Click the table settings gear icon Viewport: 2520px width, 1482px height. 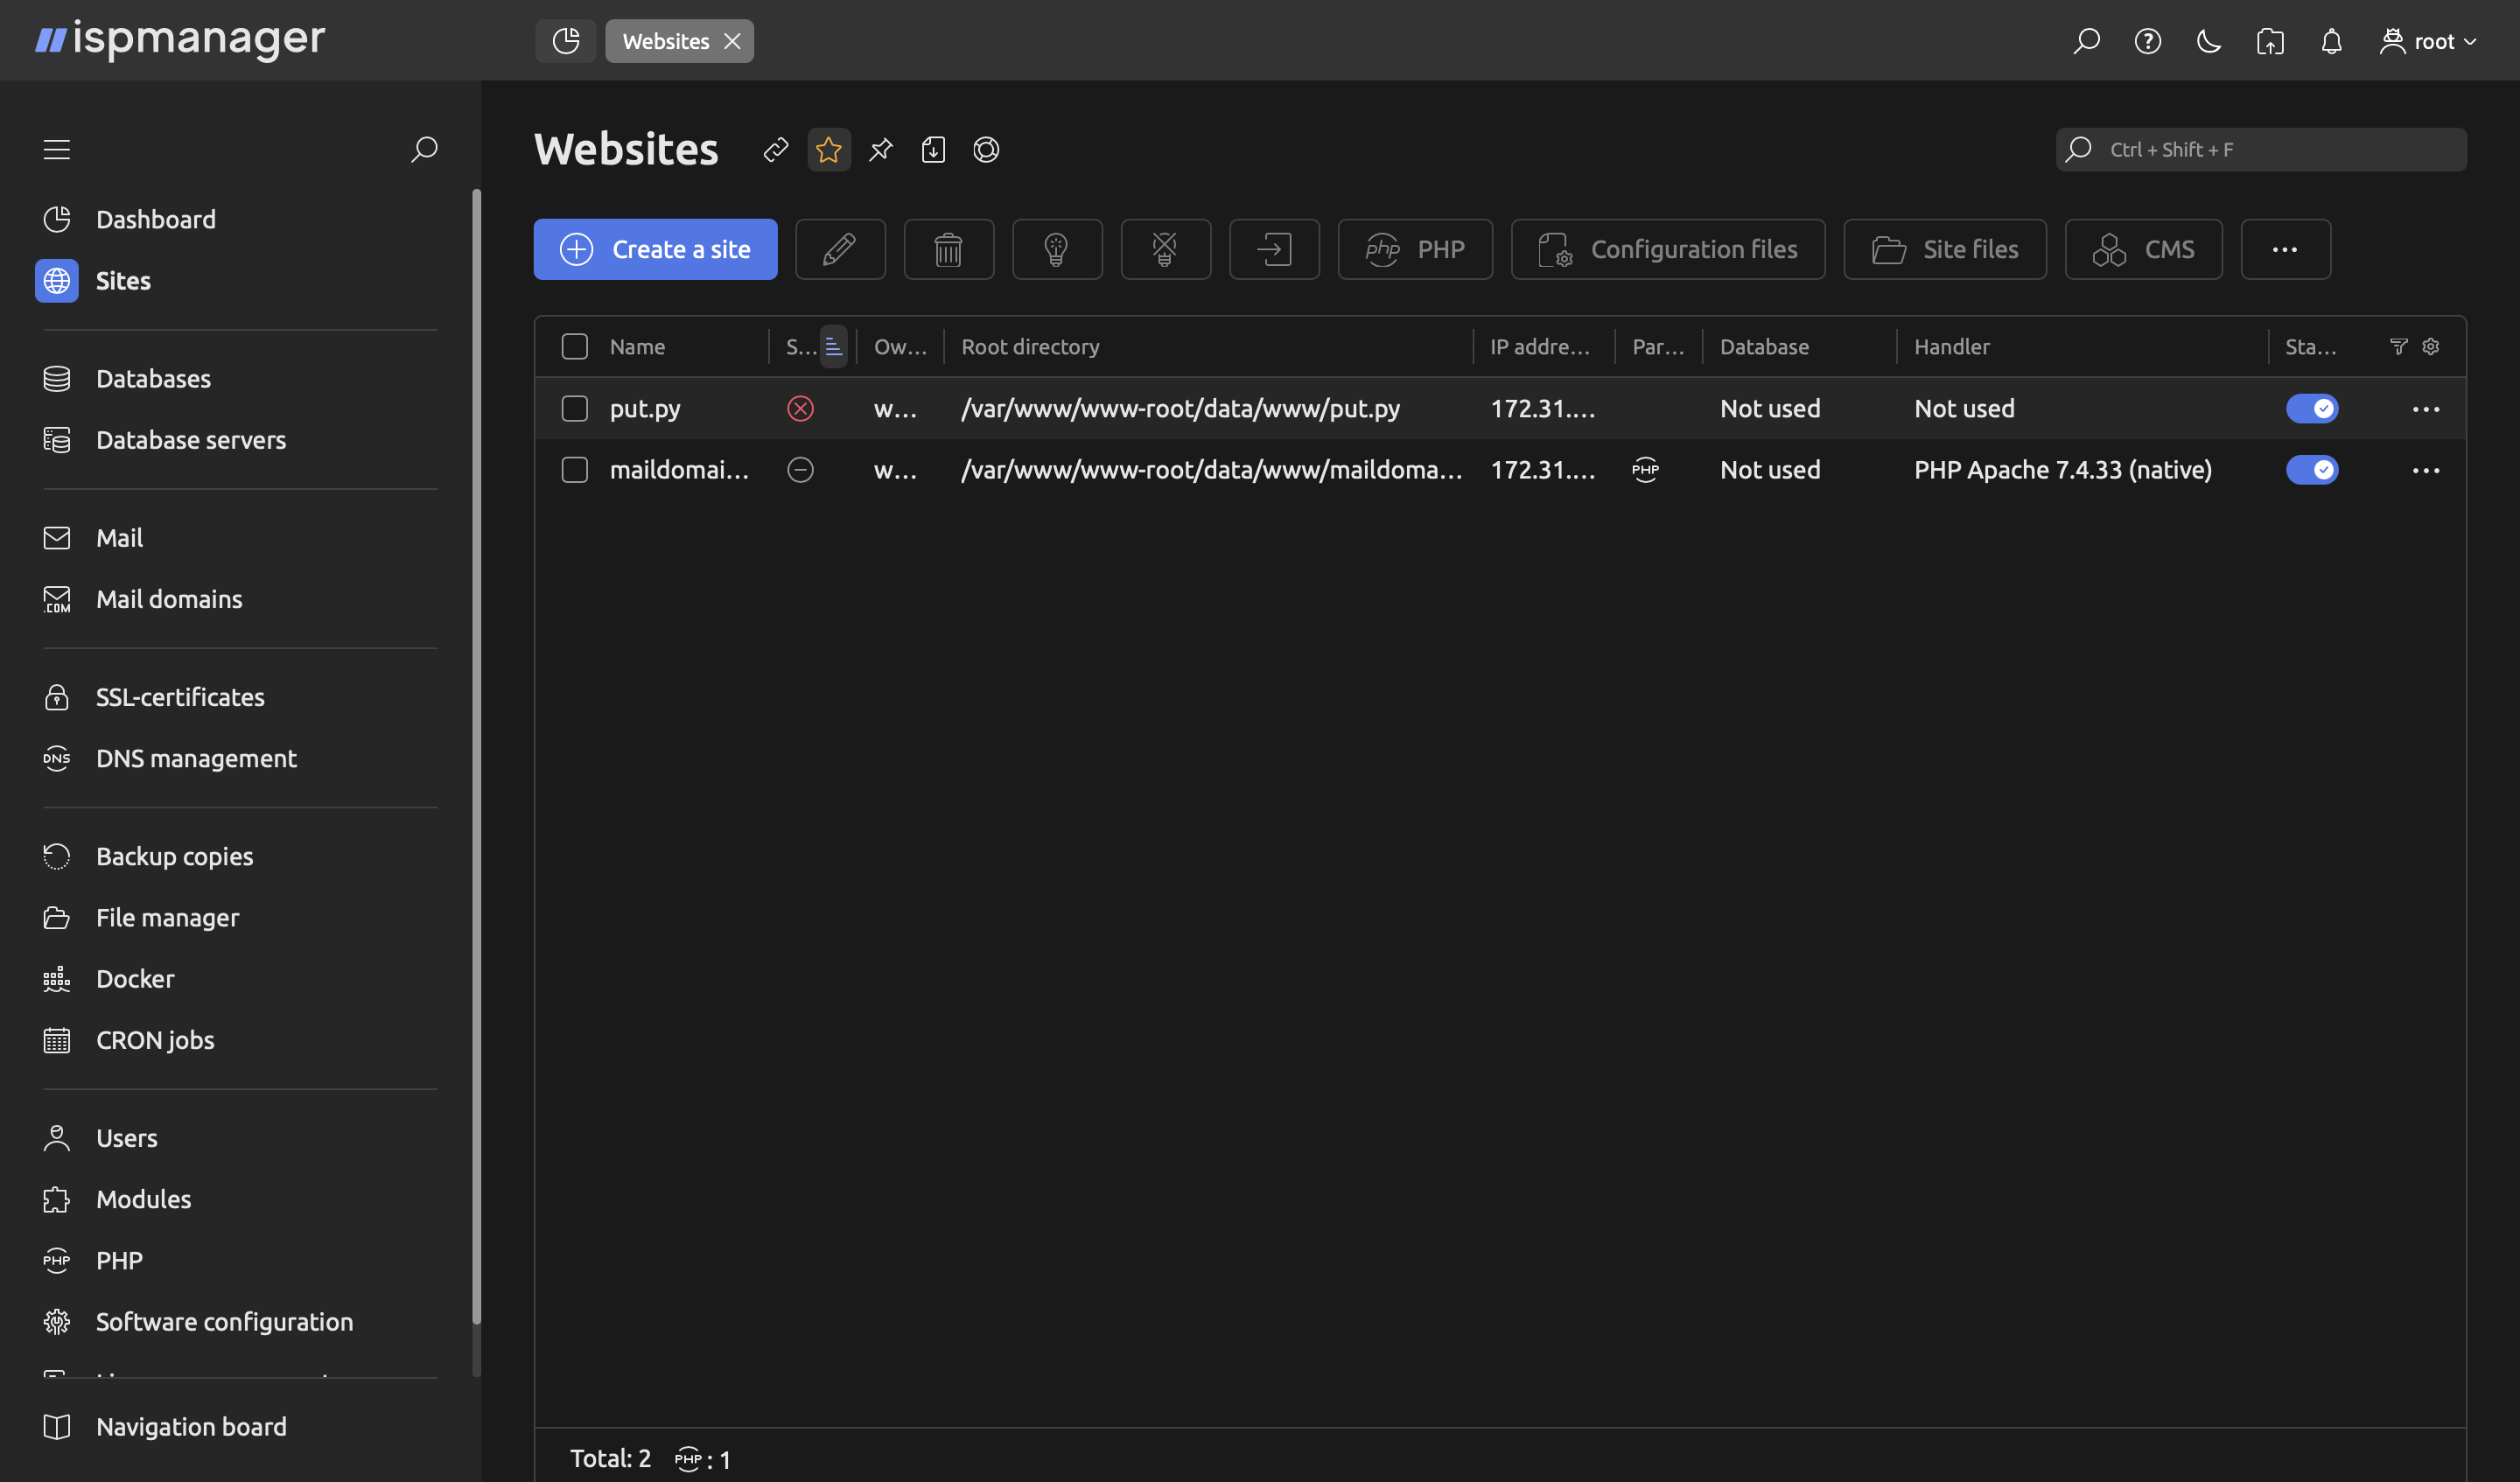[2431, 346]
